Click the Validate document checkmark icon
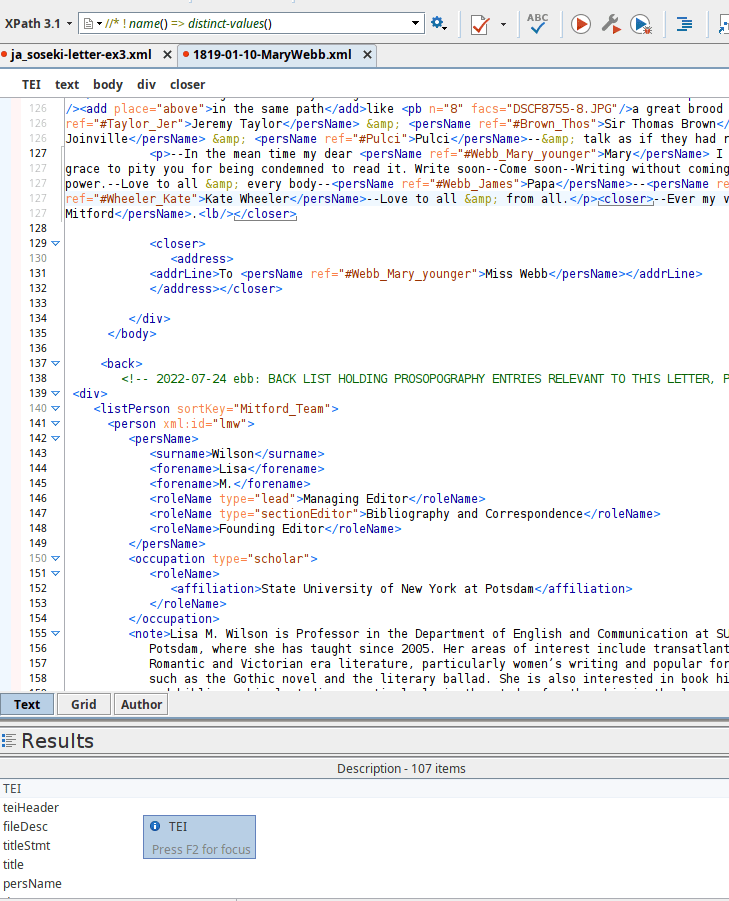The height and width of the screenshot is (901, 729). coord(480,24)
